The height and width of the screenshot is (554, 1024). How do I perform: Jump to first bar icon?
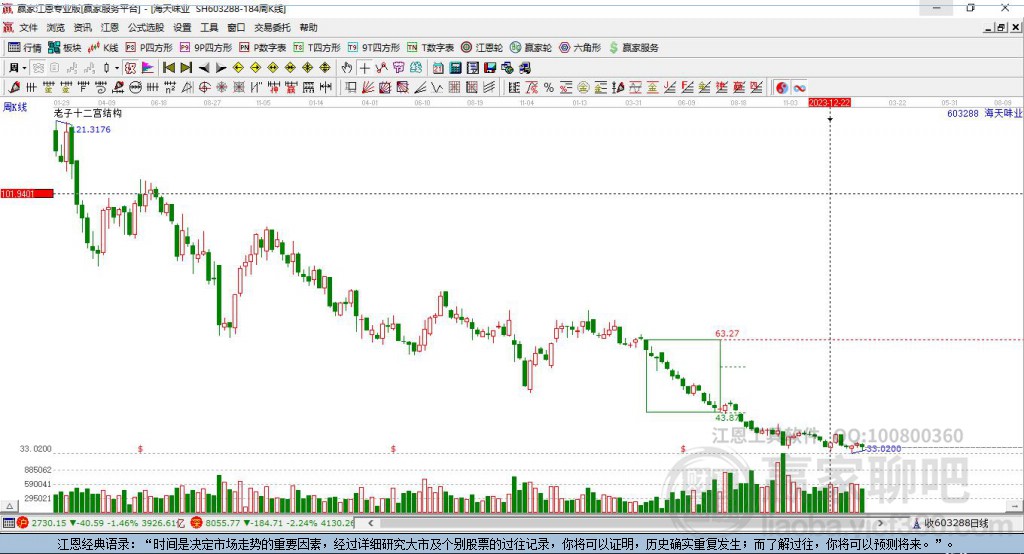(x=168, y=68)
